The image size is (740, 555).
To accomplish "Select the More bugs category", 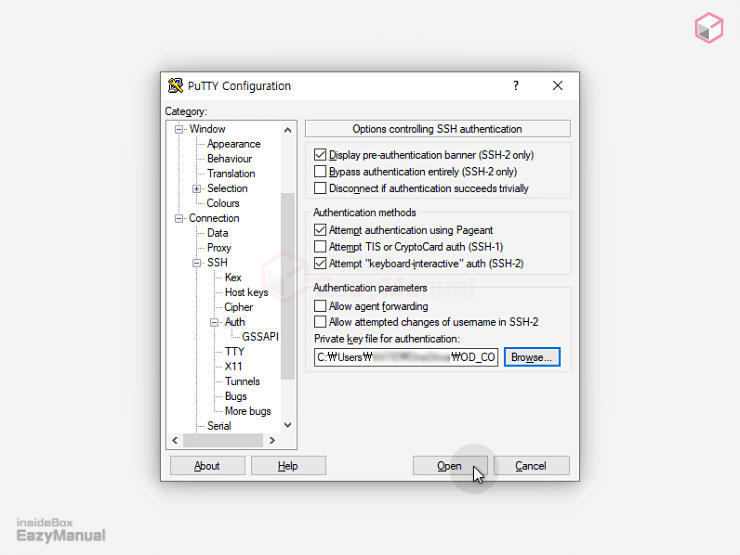I will (x=248, y=411).
